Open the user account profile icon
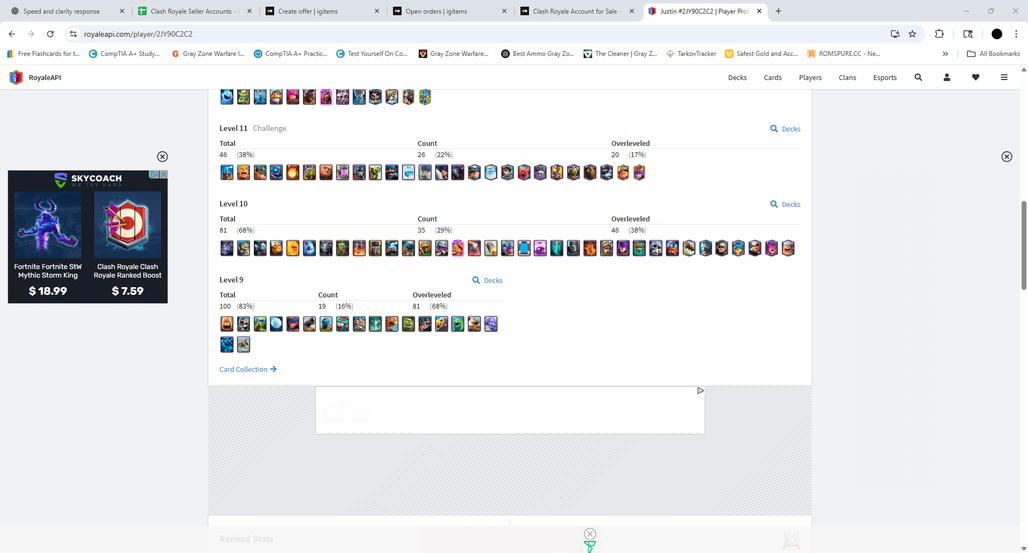The height and width of the screenshot is (553, 1028). click(947, 77)
